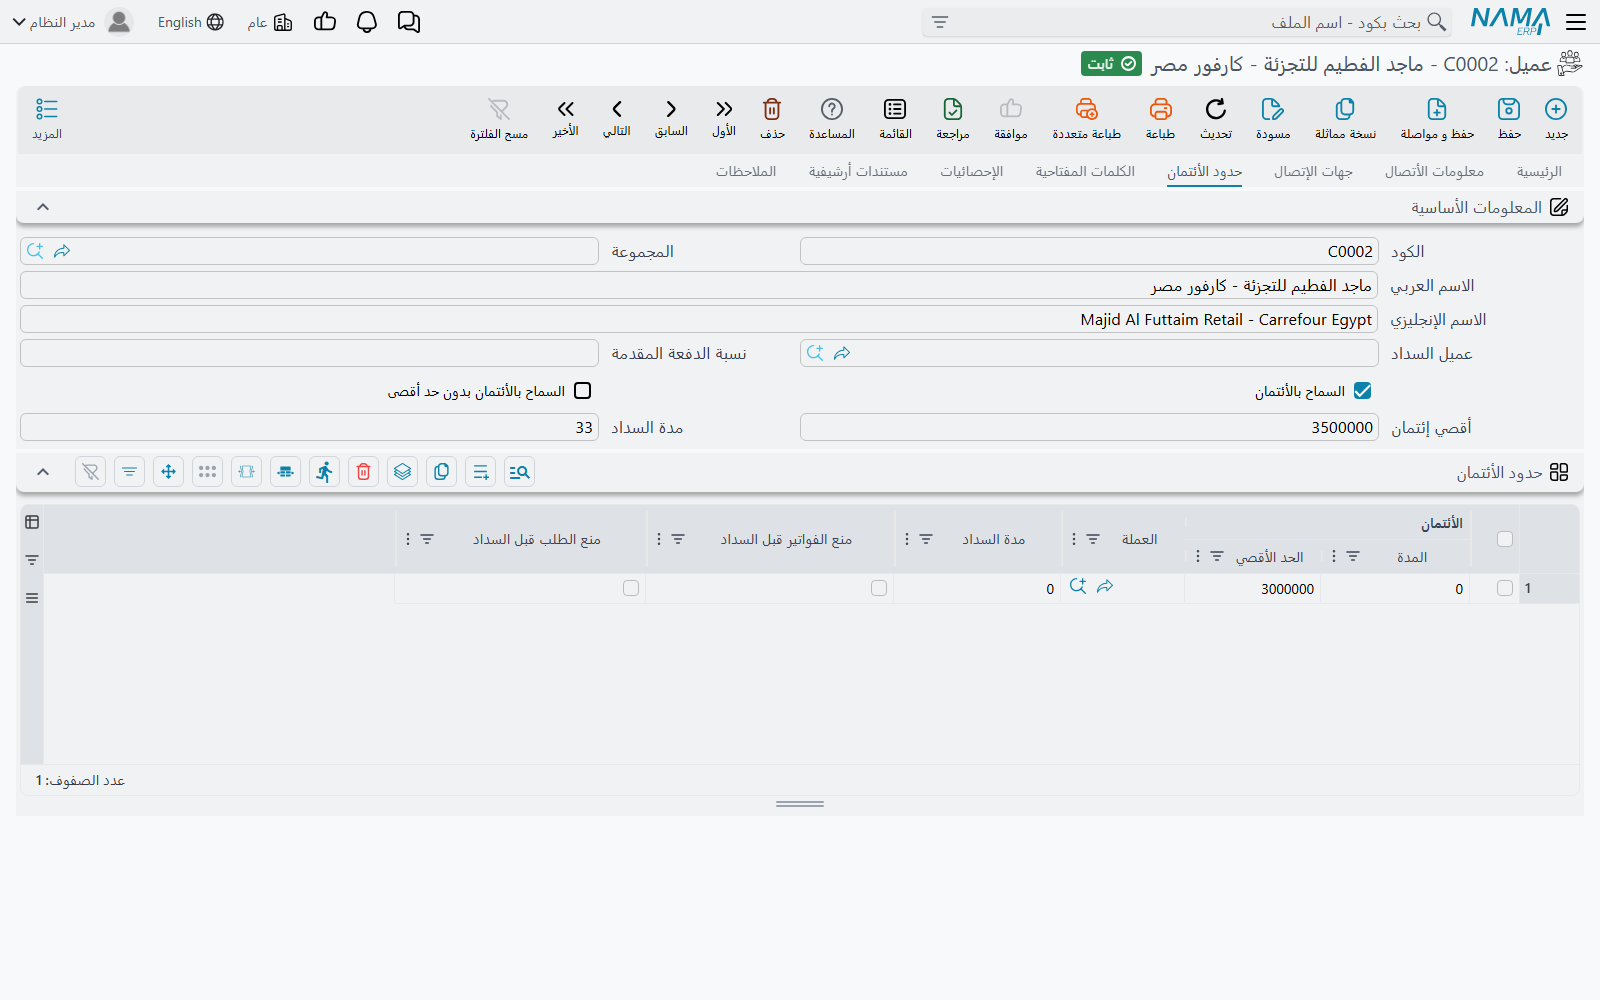Switch language to English

coord(191,22)
